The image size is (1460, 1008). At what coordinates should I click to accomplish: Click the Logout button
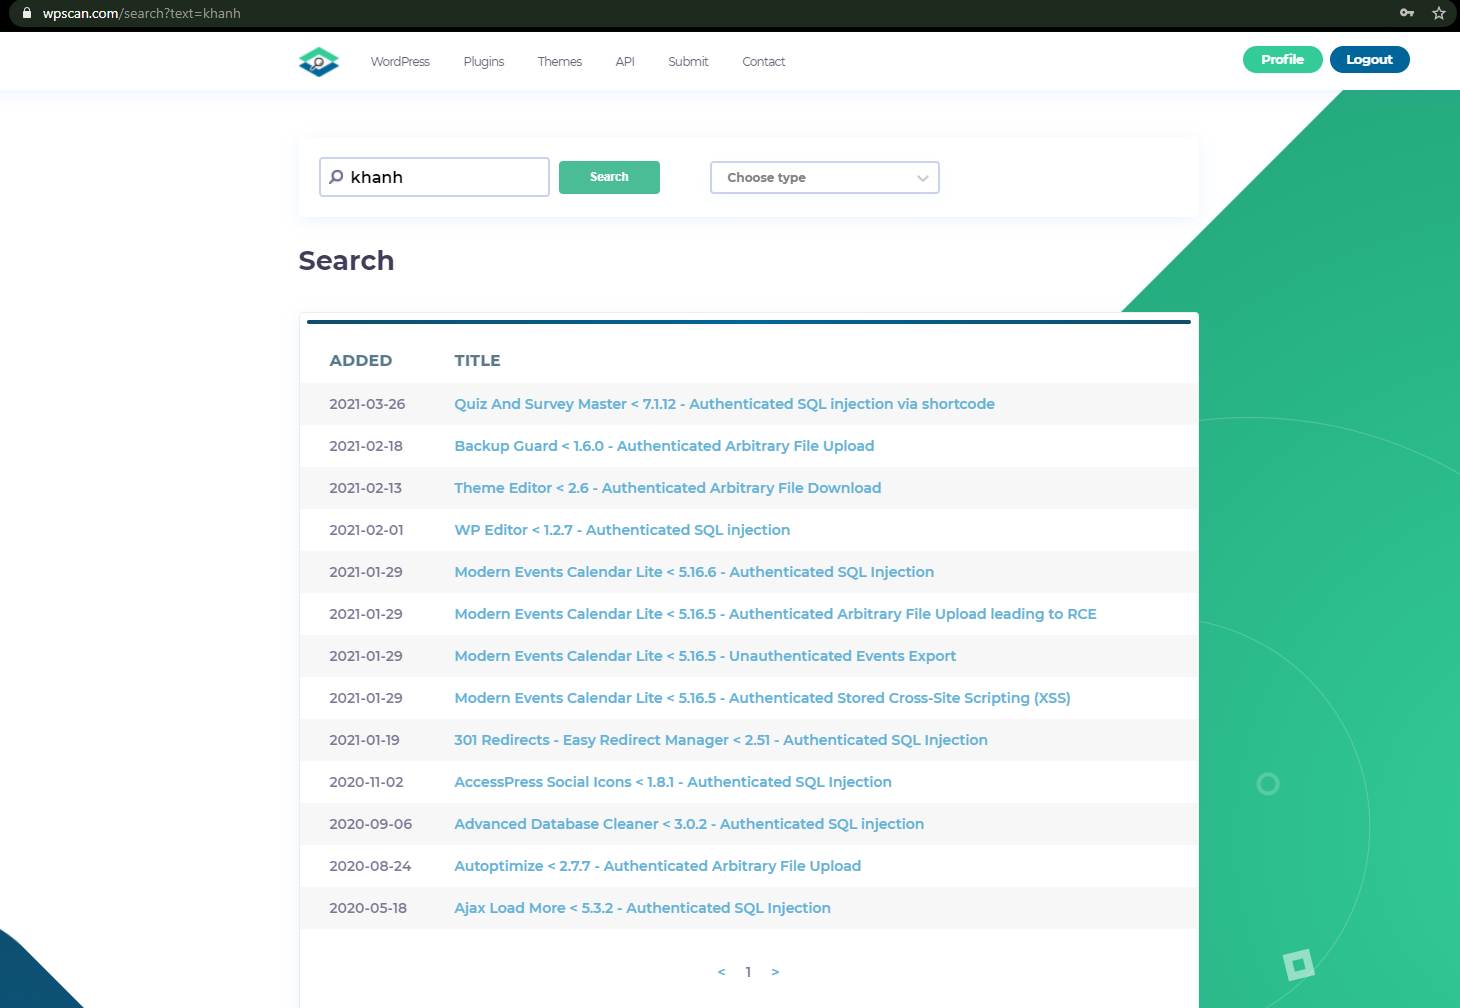click(1370, 60)
